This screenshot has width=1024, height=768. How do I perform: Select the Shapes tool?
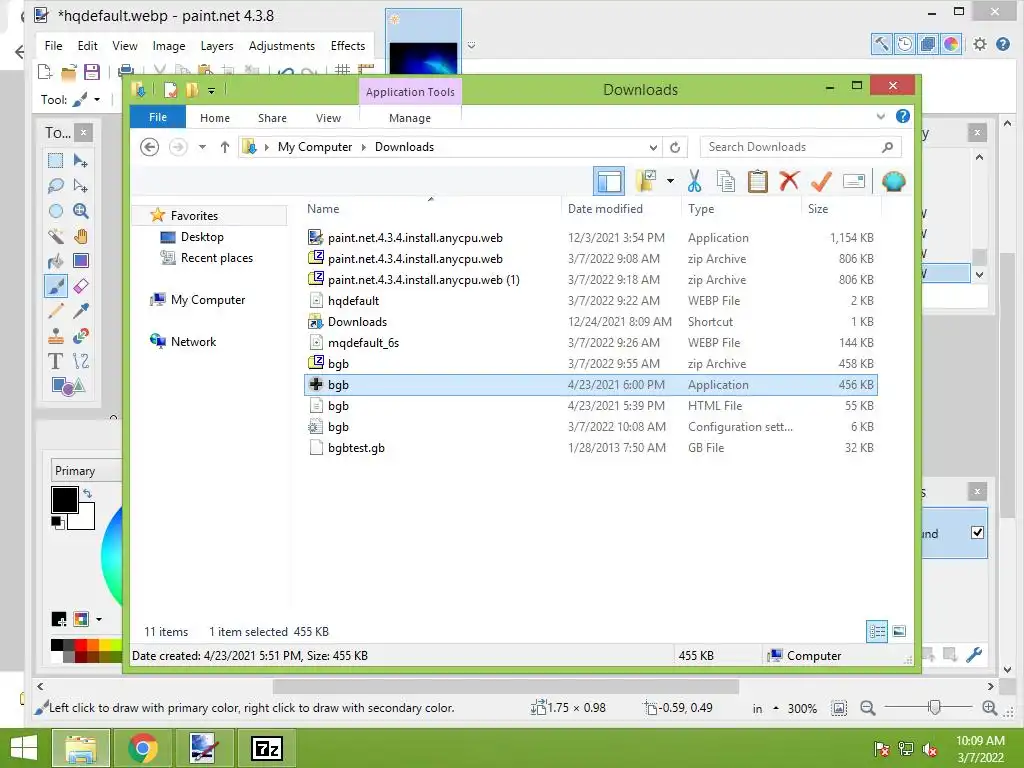(x=68, y=386)
